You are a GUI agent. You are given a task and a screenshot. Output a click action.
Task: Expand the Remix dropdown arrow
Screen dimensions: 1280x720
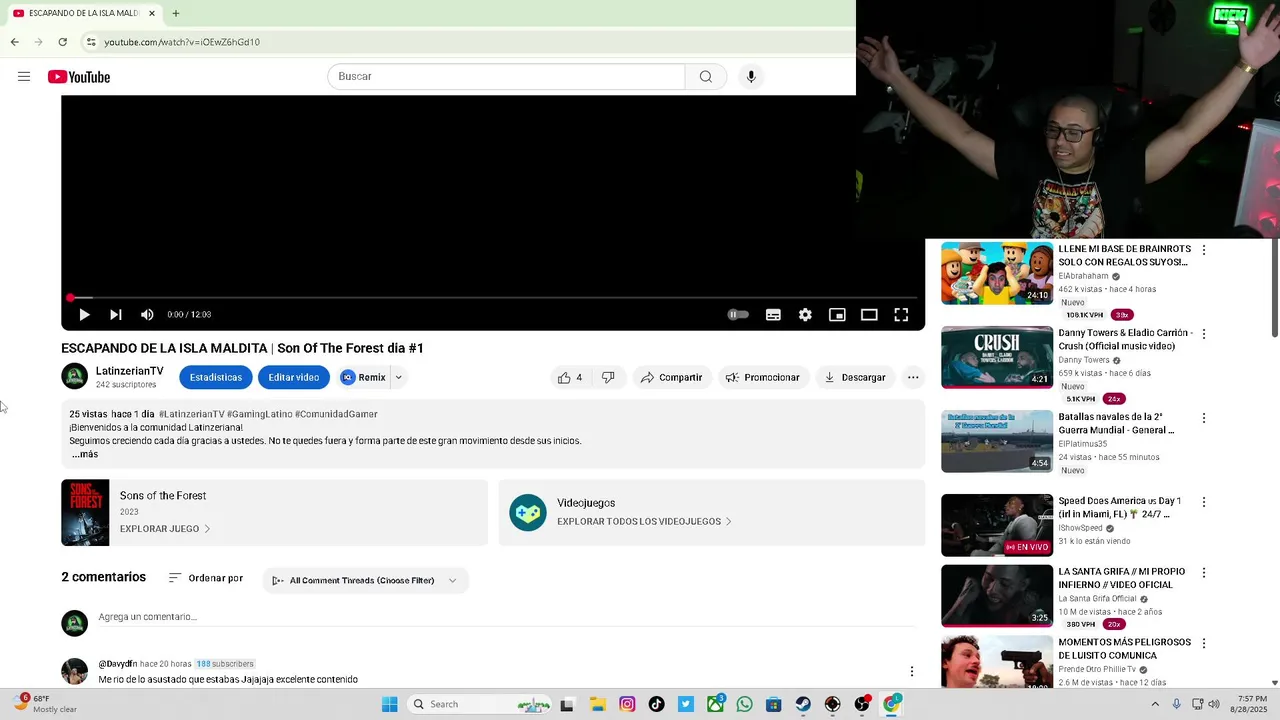(x=398, y=377)
